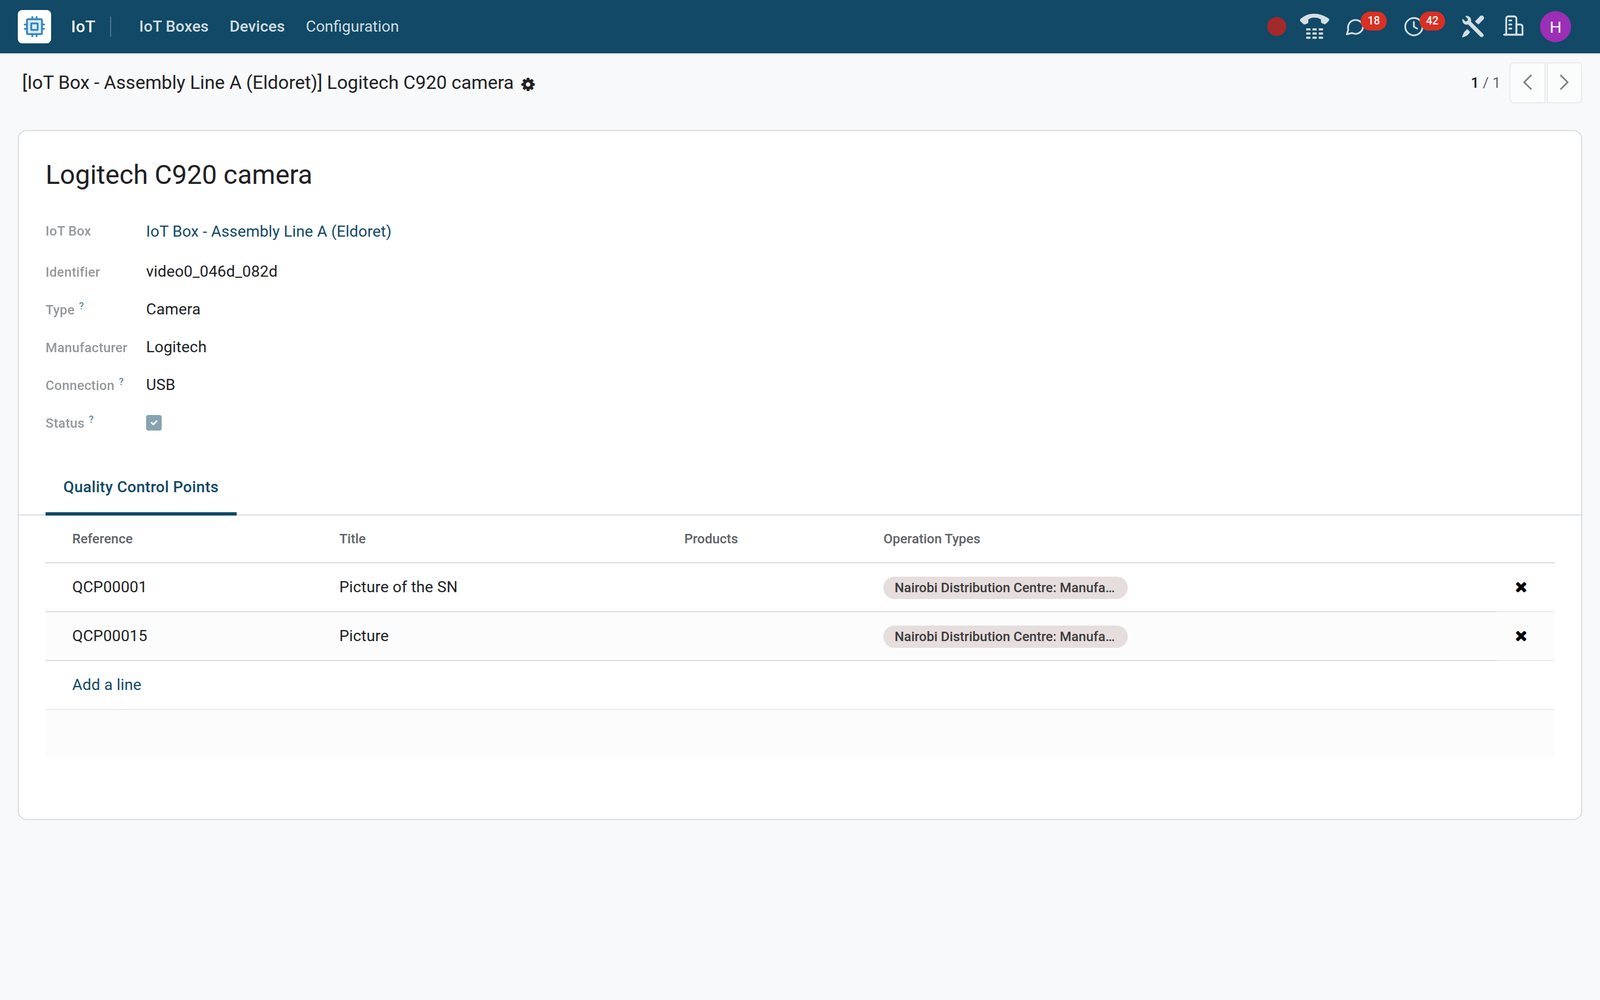Image resolution: width=1600 pixels, height=1000 pixels.
Task: Click the Status field help question mark
Action: click(x=91, y=419)
